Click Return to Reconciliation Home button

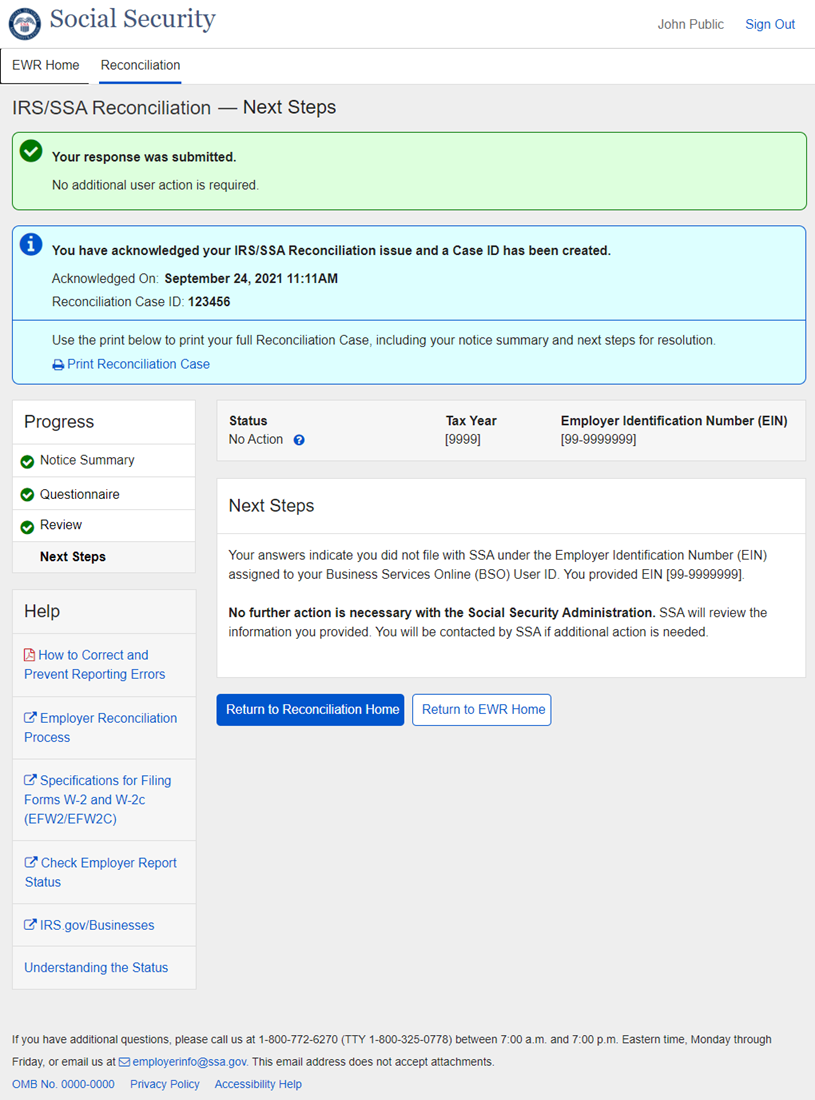[310, 710]
